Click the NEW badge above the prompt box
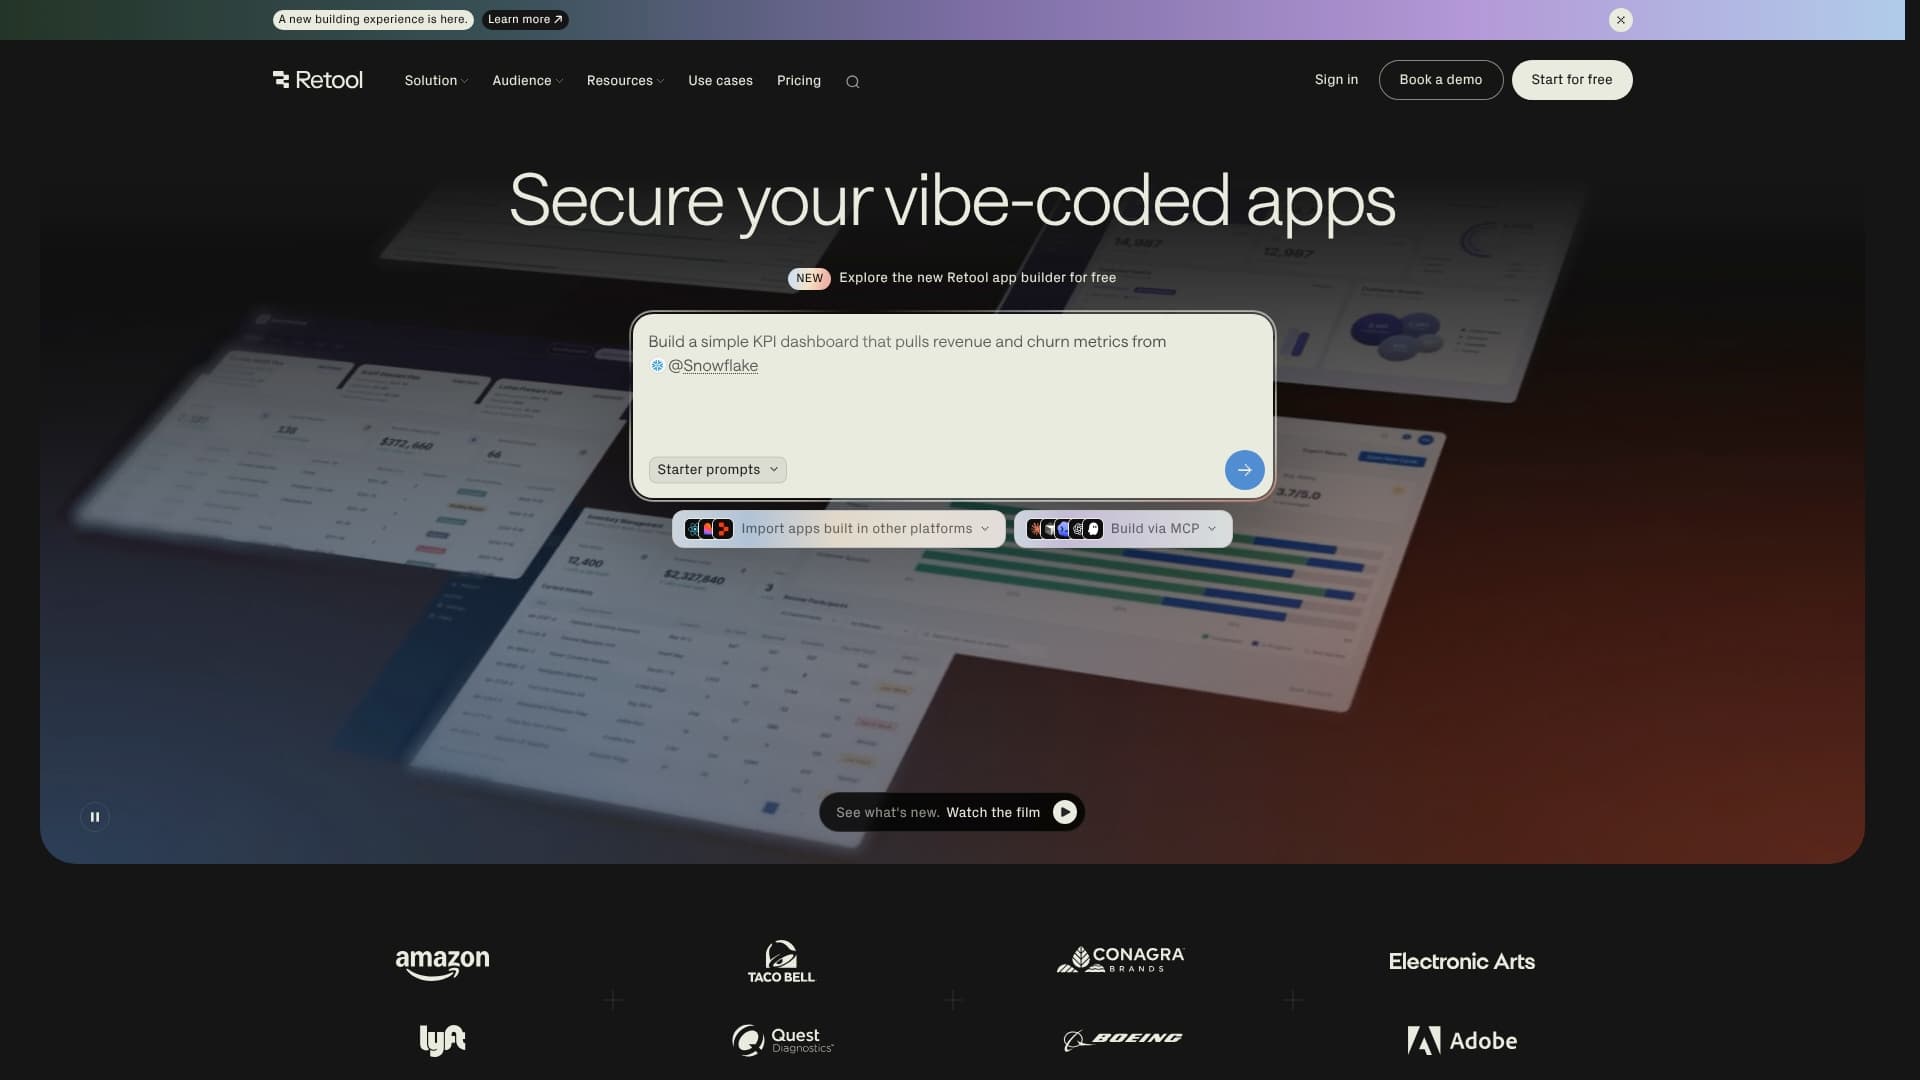This screenshot has width=1920, height=1080. [809, 278]
